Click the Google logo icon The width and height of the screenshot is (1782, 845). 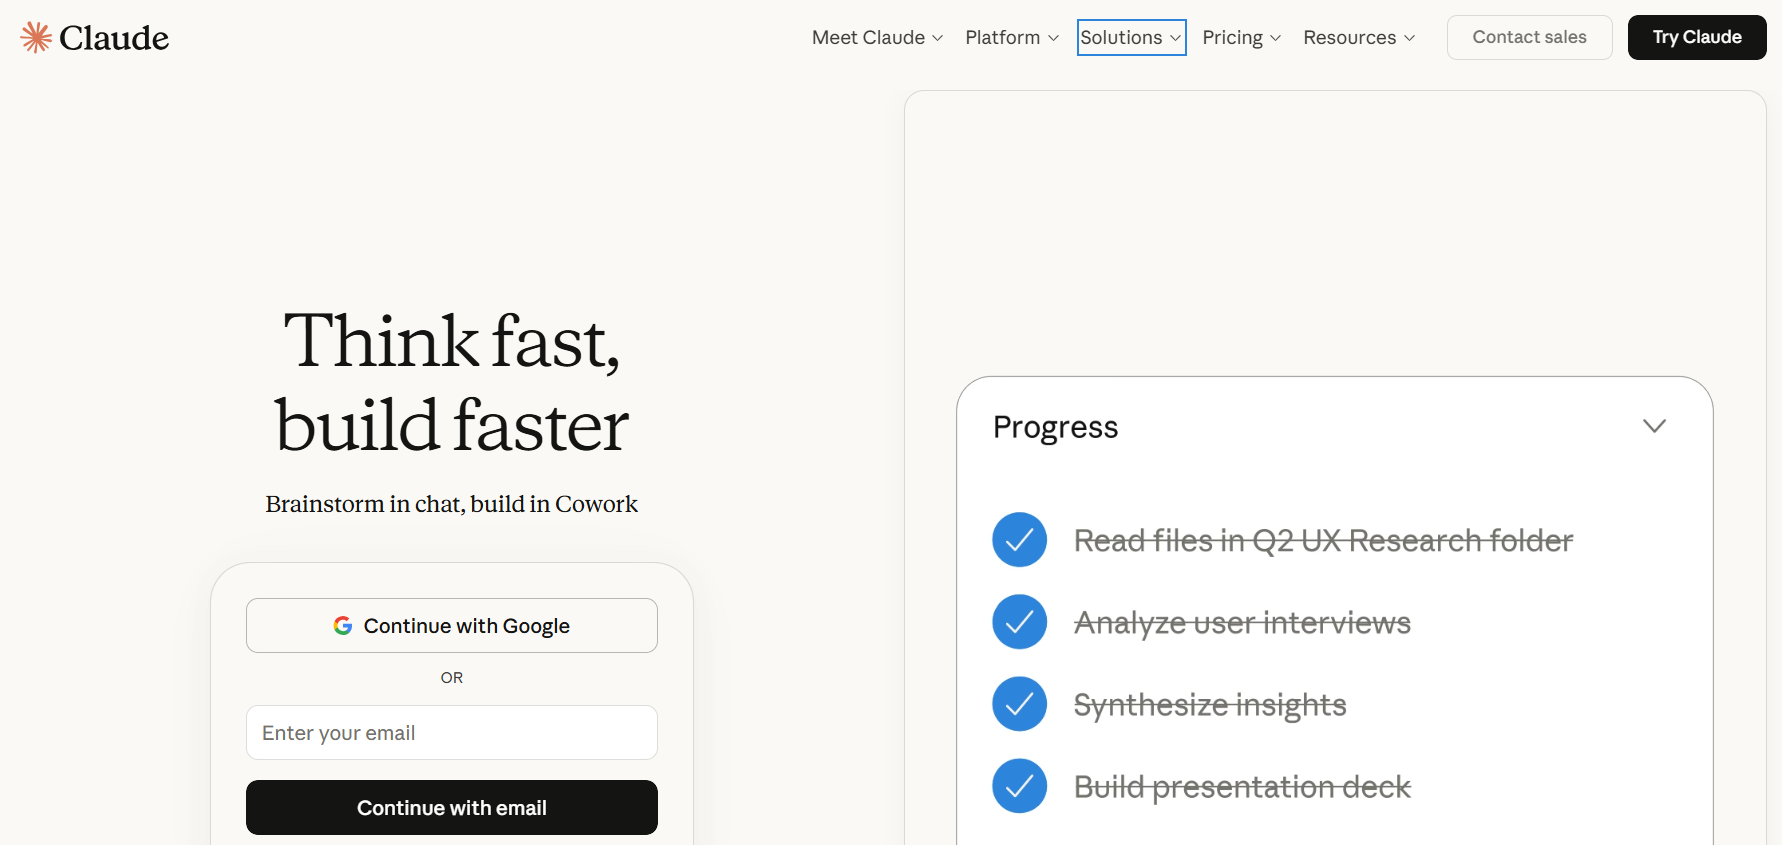pos(343,626)
